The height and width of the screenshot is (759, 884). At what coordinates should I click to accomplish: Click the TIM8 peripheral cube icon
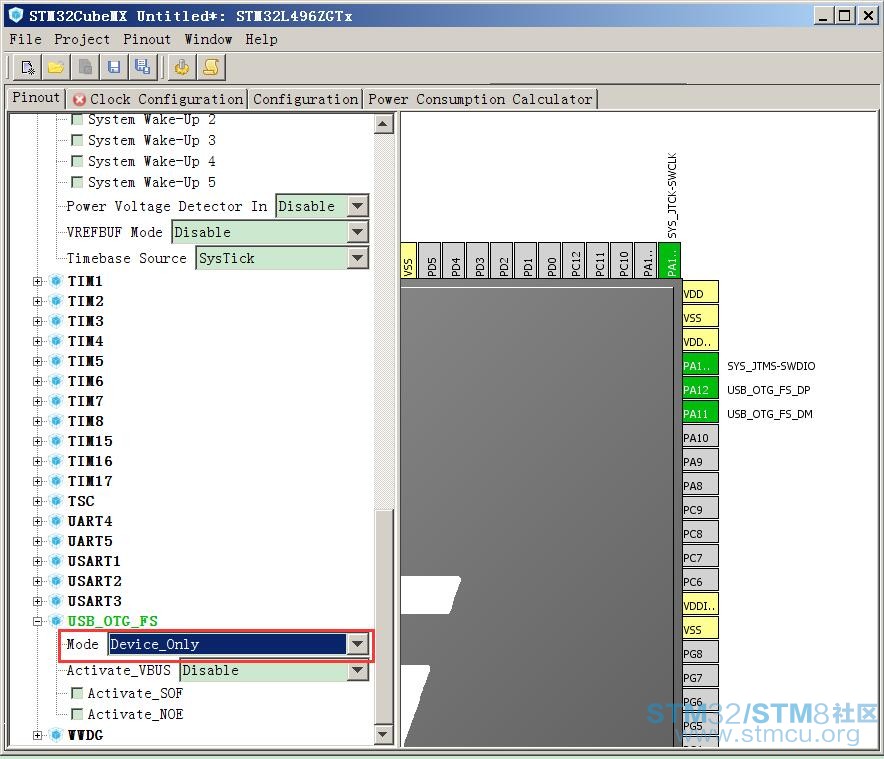click(56, 421)
